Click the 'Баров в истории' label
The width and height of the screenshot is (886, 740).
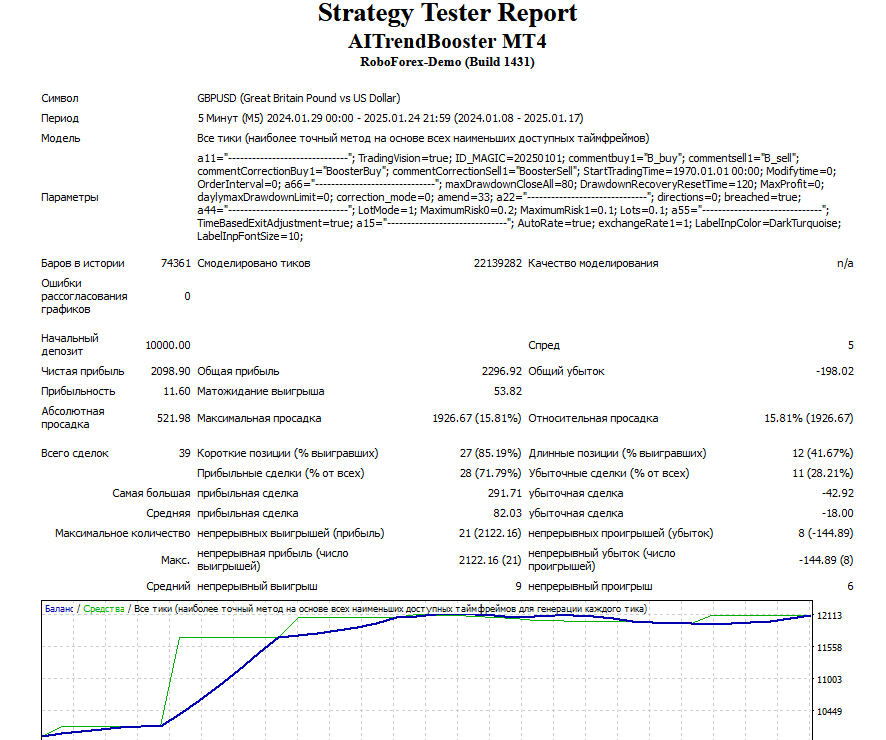click(x=82, y=263)
